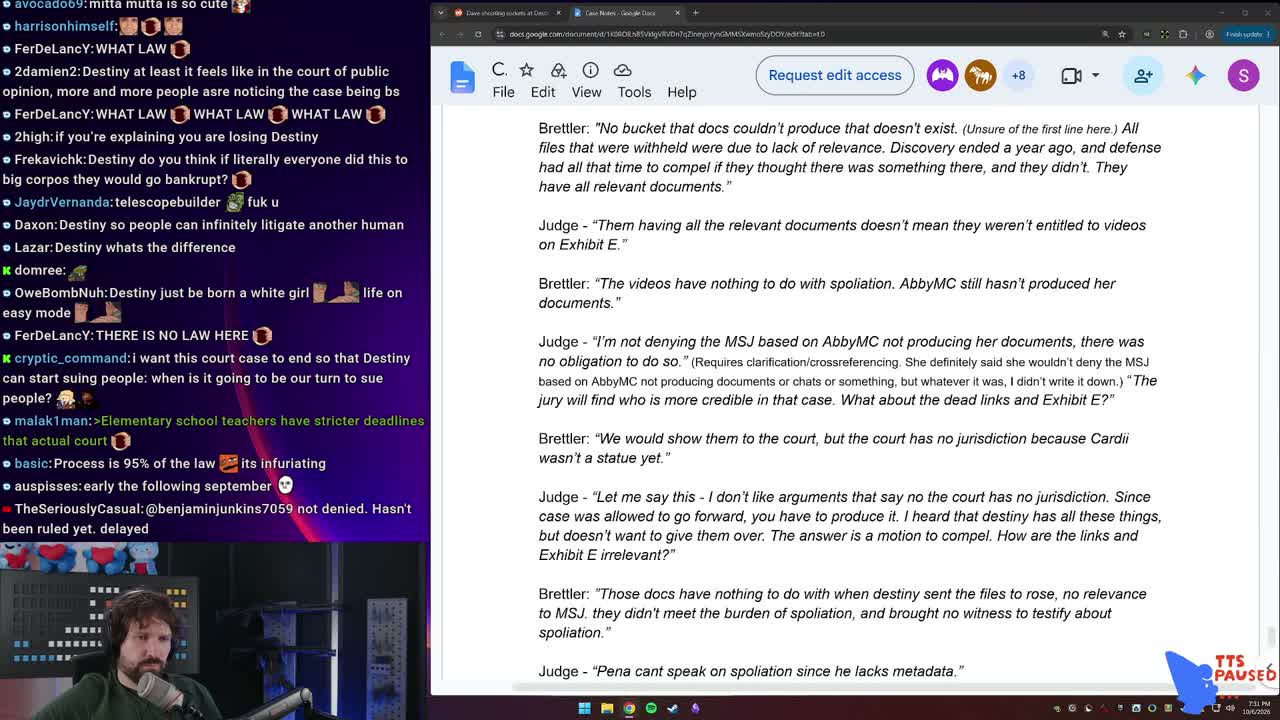Open the View menu
Screen dimensions: 1280x720
coord(586,92)
